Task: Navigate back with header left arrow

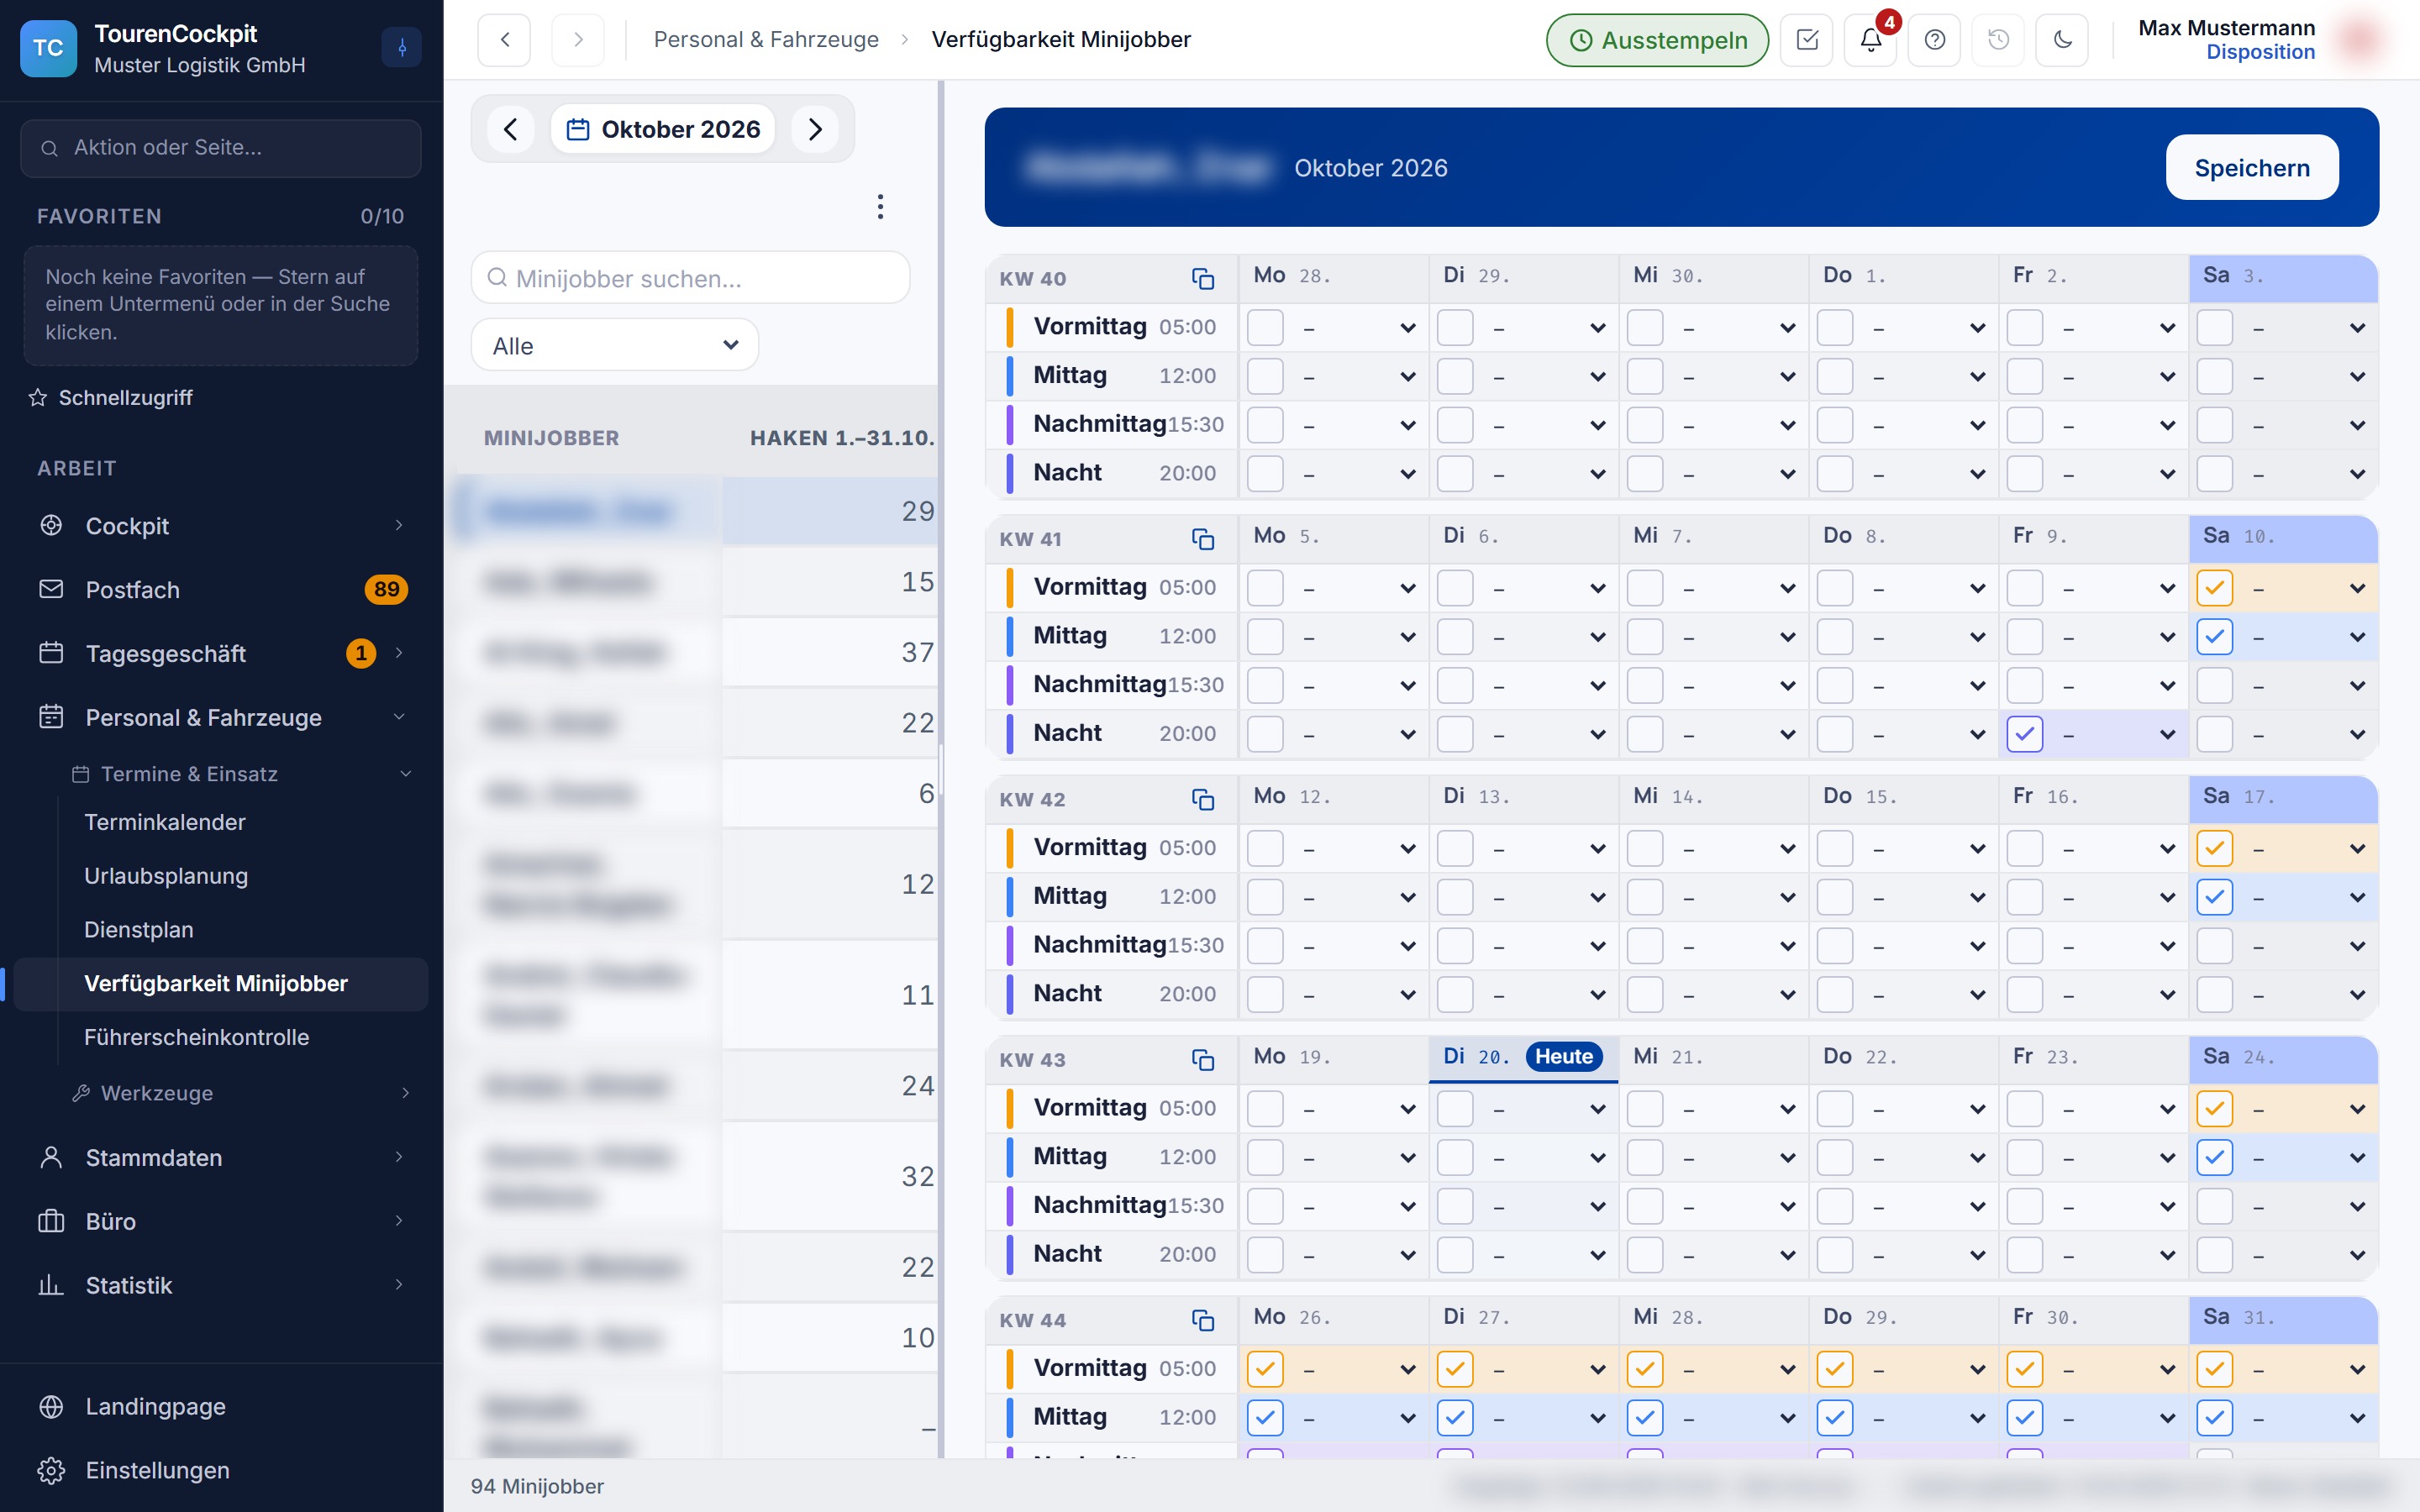Action: (x=504, y=40)
